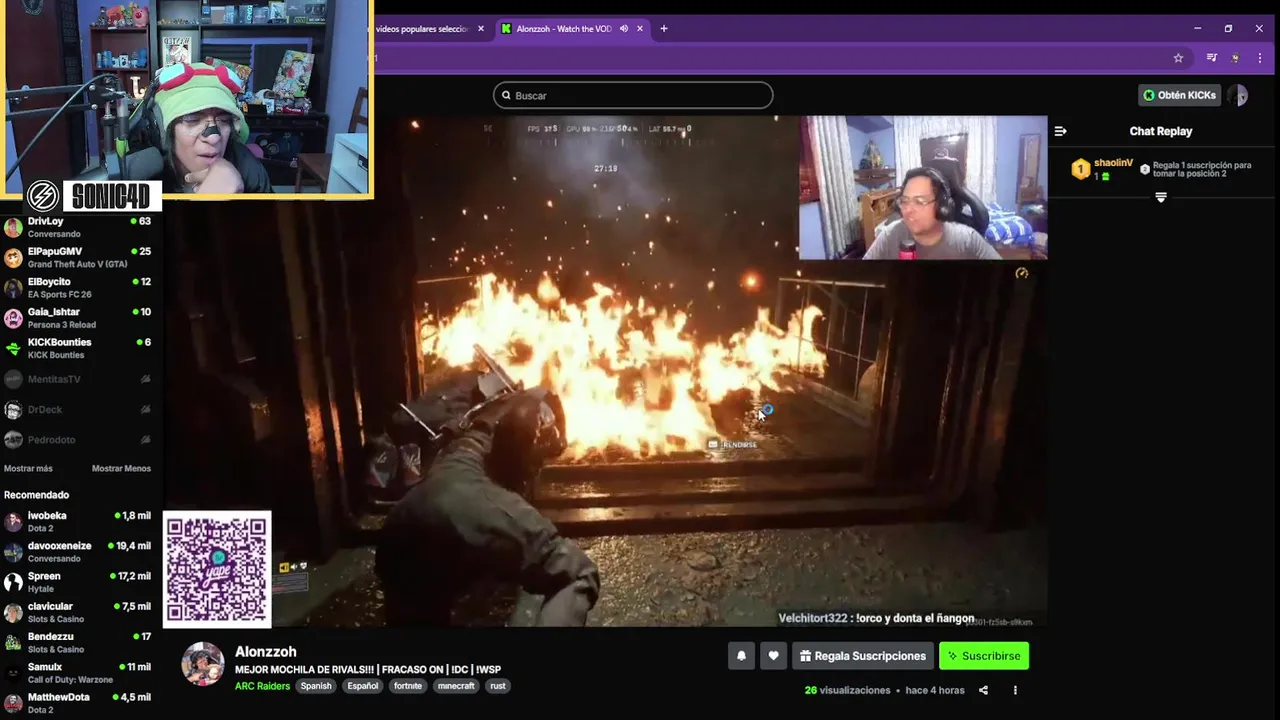The image size is (1280, 720).
Task: Click shaolinV top gifter entry
Action: (1103, 169)
